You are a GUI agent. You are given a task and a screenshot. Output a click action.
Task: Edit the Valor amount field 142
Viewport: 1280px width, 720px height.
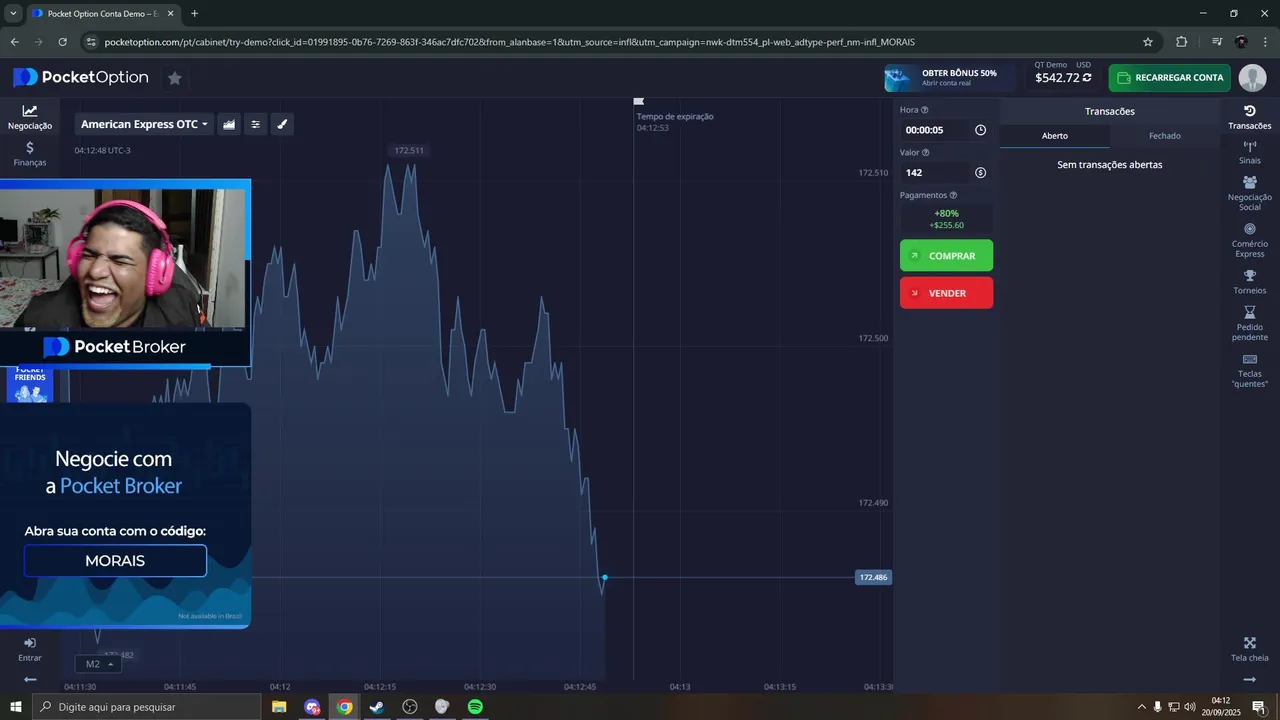point(935,173)
